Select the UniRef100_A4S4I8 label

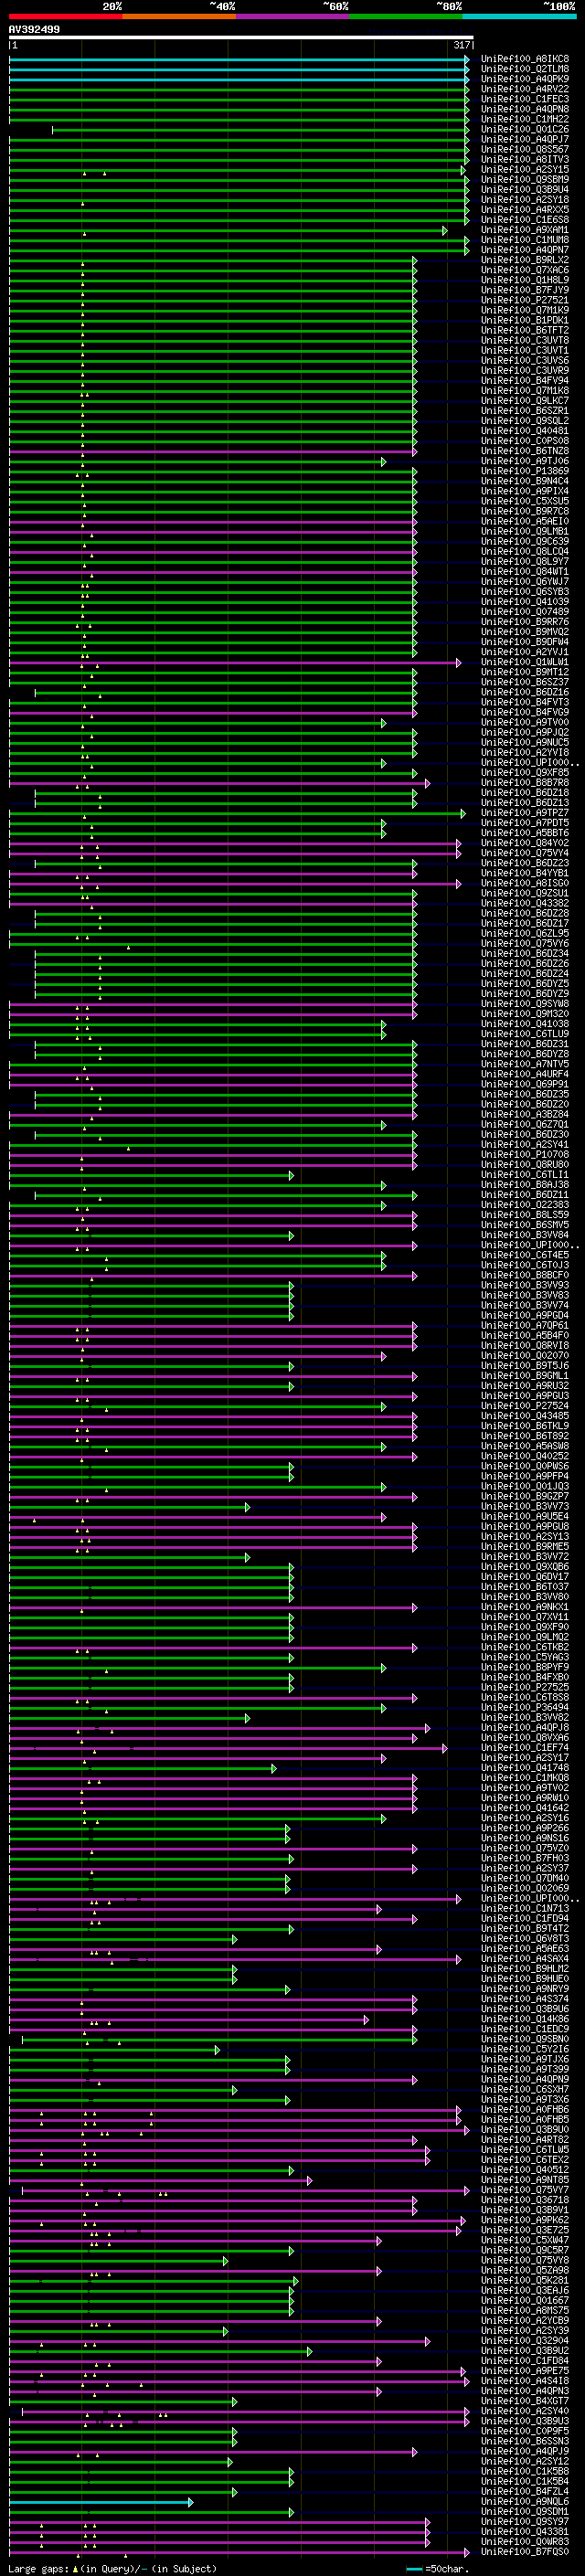coord(525,2380)
